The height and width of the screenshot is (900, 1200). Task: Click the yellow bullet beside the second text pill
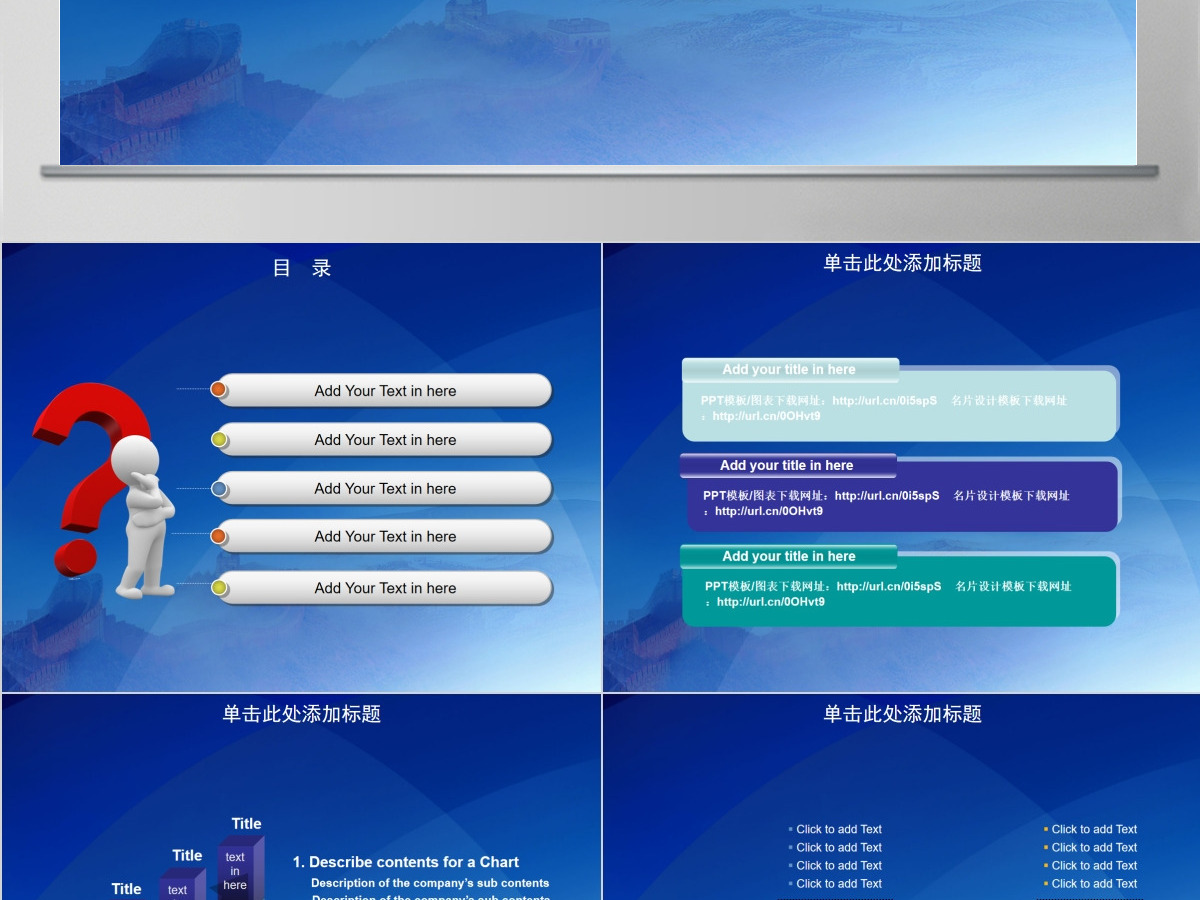tap(219, 439)
